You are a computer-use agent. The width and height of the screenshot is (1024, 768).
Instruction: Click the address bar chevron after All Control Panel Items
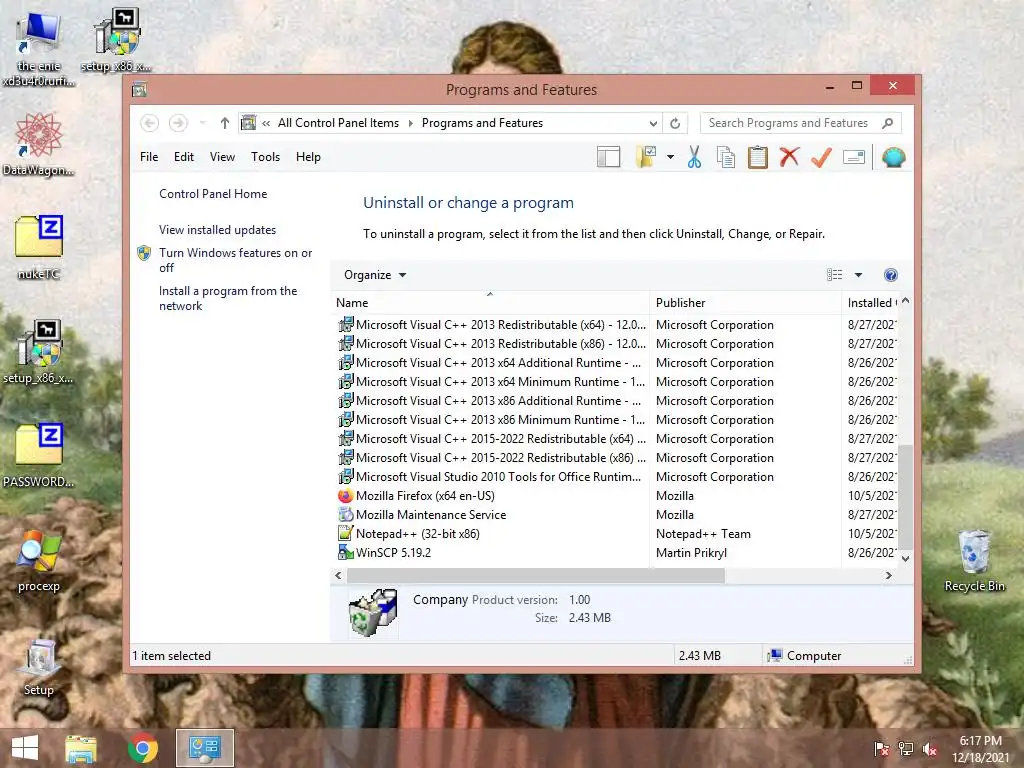click(x=410, y=123)
